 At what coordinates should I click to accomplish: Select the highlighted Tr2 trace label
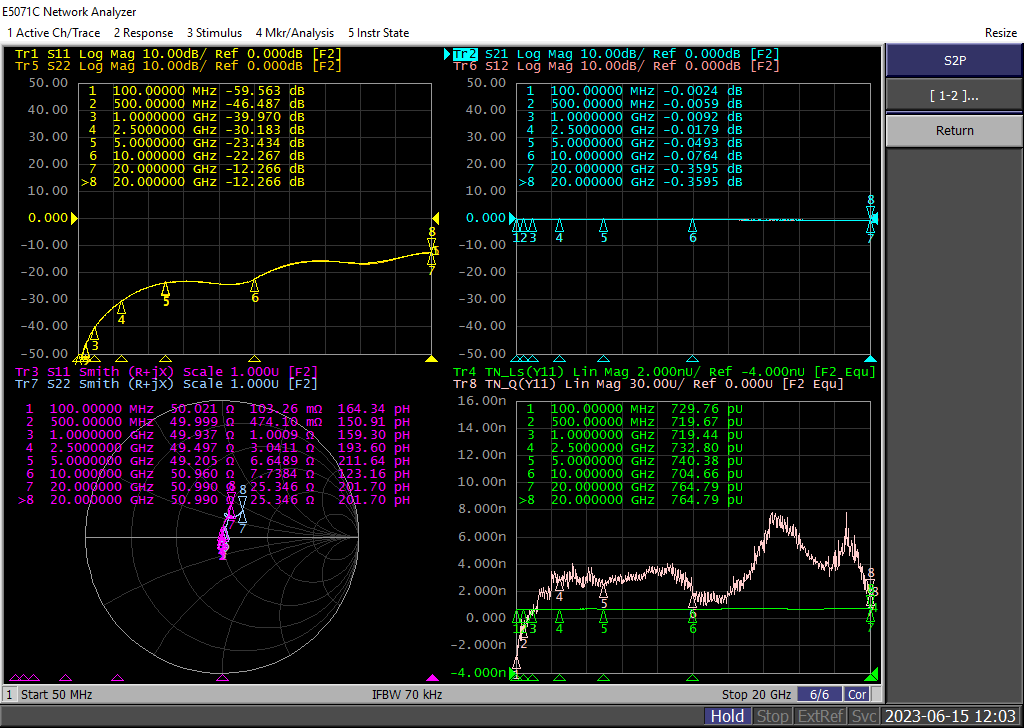click(x=465, y=54)
